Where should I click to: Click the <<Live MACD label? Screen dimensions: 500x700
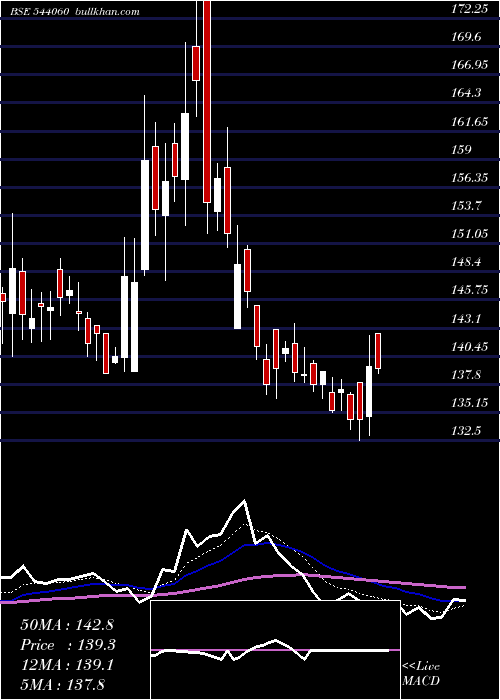(421, 673)
